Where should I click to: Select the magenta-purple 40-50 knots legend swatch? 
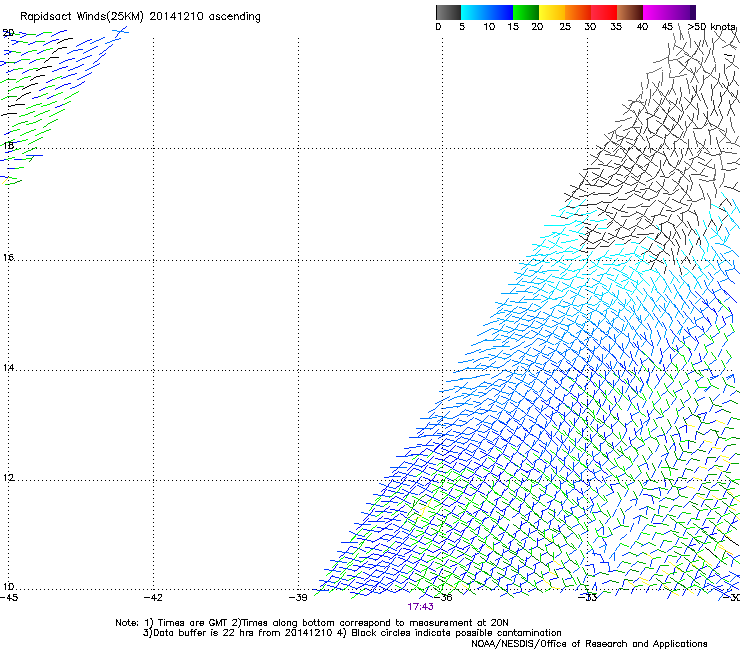coord(669,12)
